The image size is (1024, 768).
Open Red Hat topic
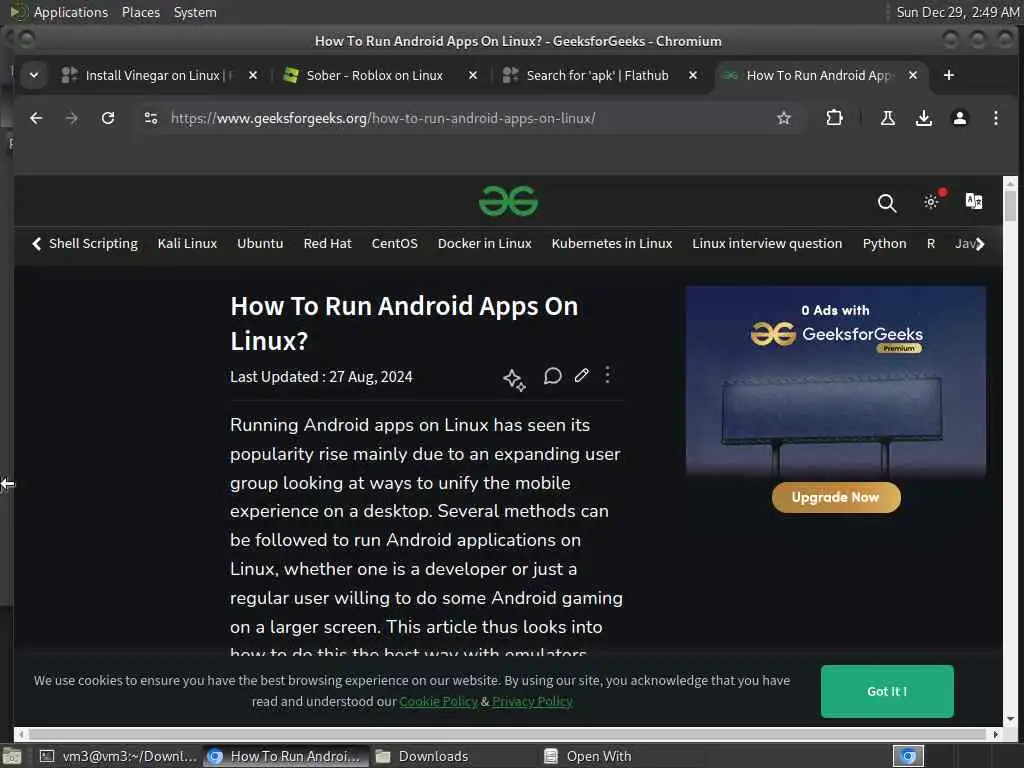coord(327,244)
